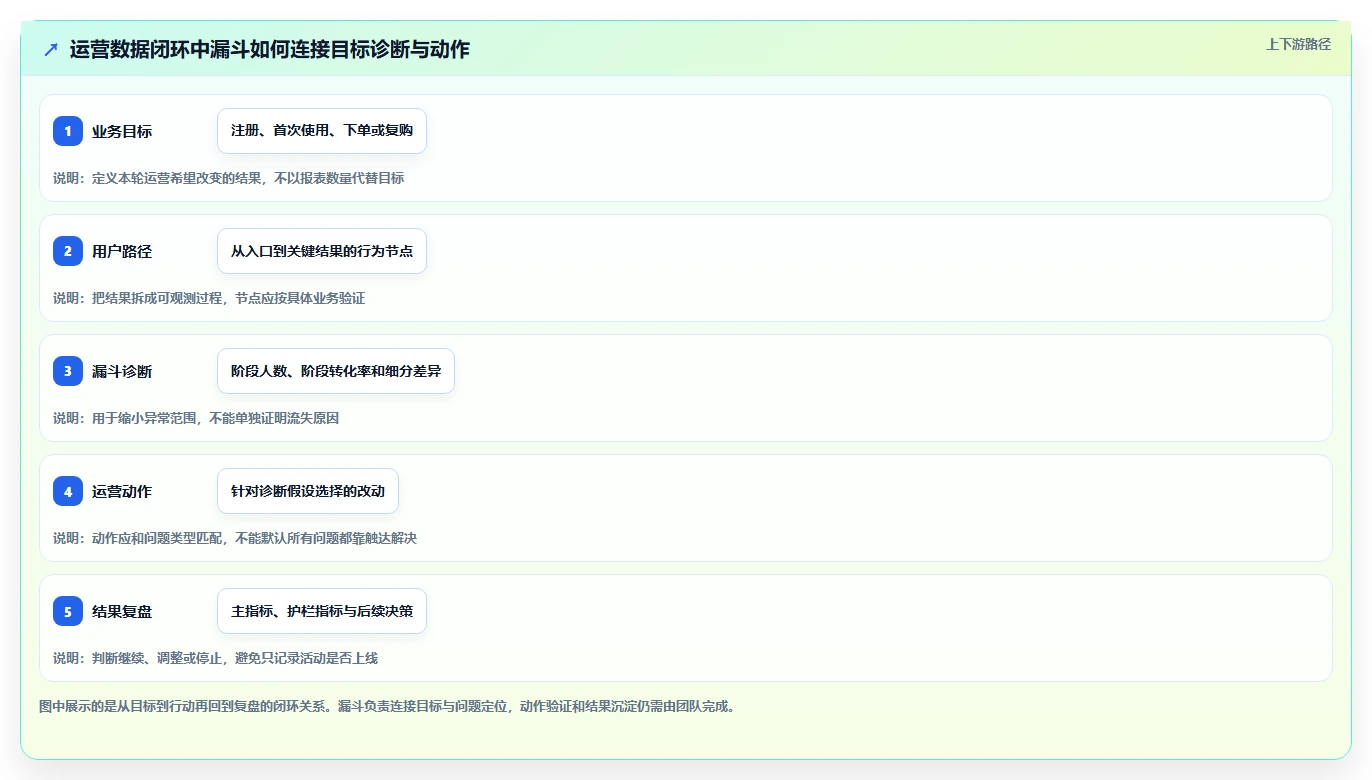Select step number 5 badge

coord(68,611)
